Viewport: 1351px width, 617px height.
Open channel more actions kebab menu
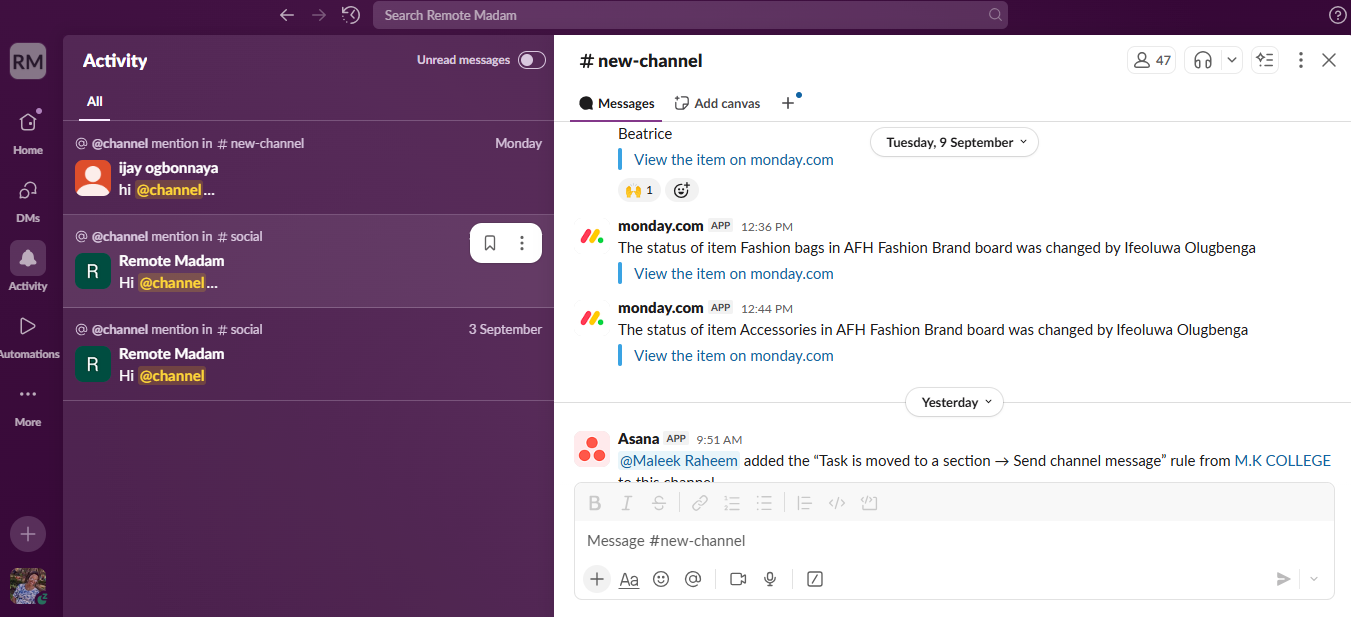tap(1301, 60)
